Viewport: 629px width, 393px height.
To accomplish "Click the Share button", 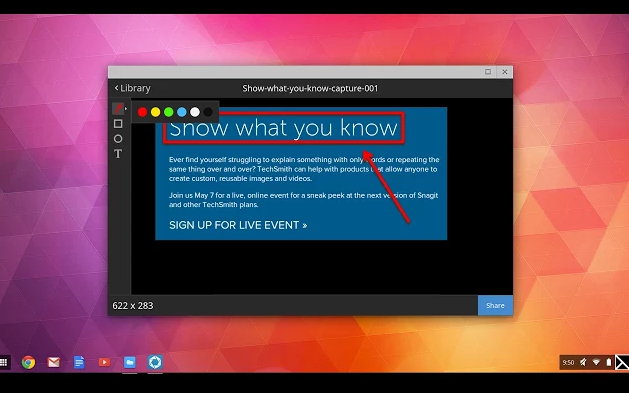I will click(x=495, y=306).
